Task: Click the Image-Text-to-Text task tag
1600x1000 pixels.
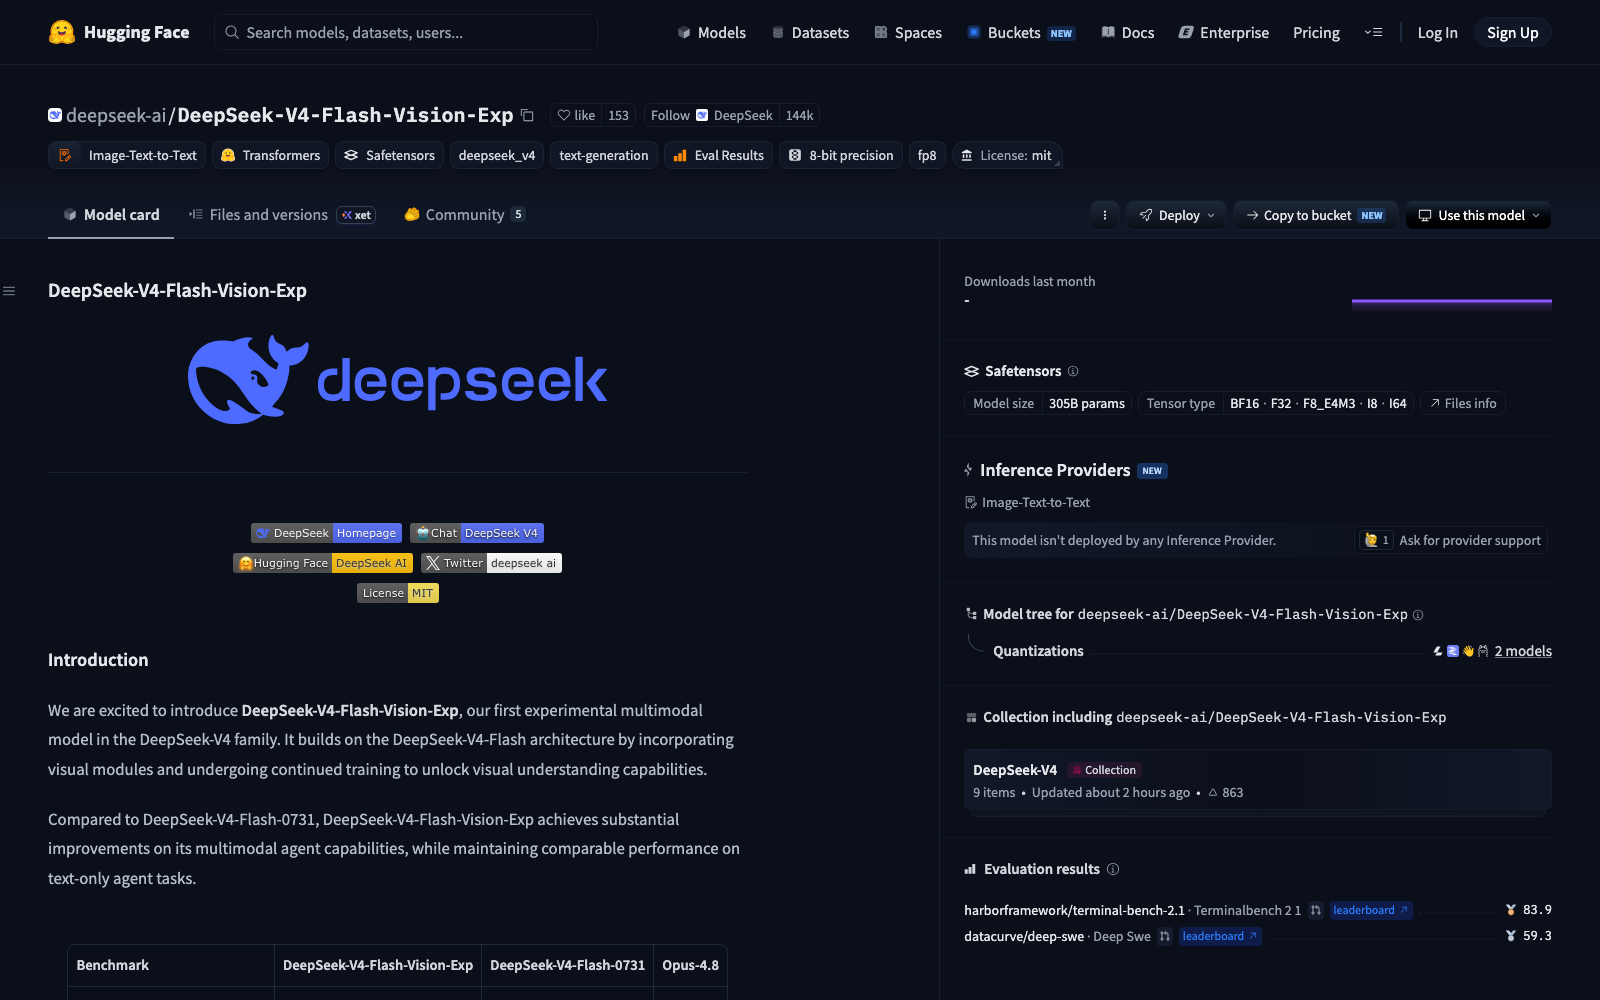Action: 127,155
